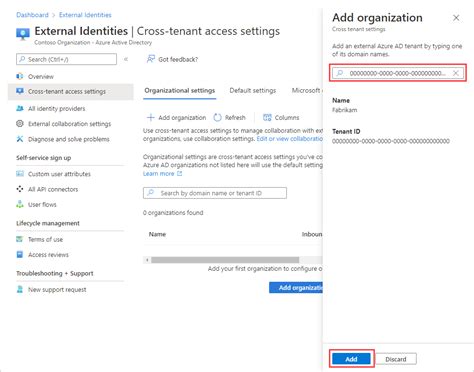This screenshot has width=474, height=372.
Task: Click the Discard button
Action: 396,359
